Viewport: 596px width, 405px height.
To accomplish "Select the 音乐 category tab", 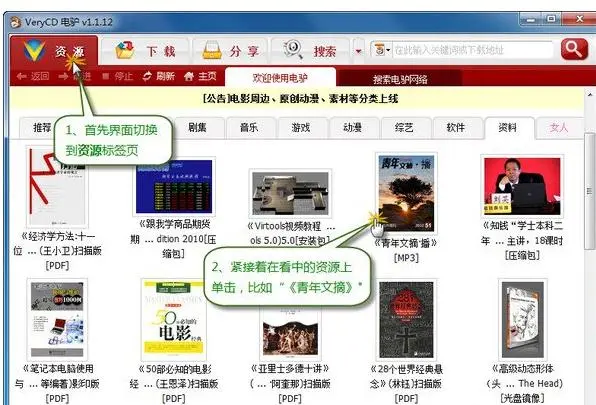I will (249, 128).
